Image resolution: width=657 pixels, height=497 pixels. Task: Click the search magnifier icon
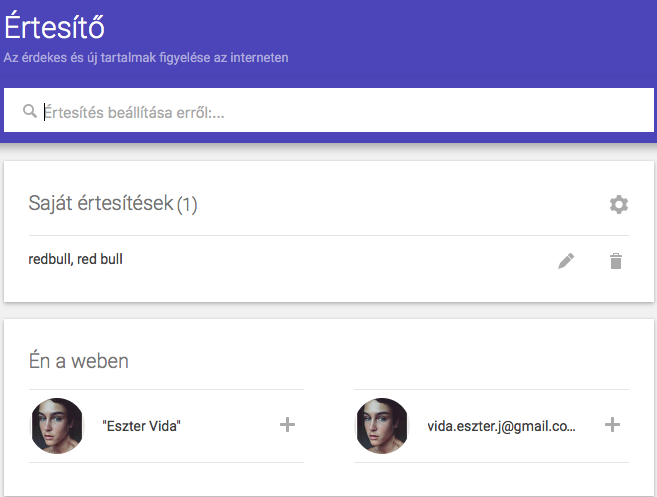[x=30, y=112]
